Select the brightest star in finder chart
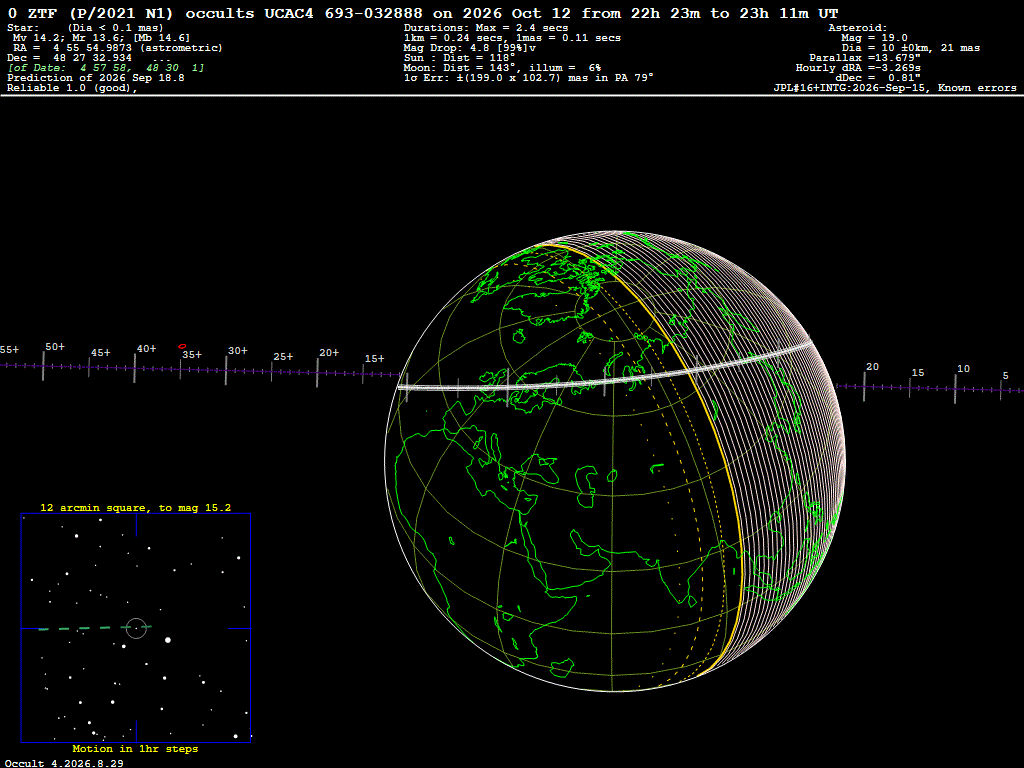The height and width of the screenshot is (768, 1024). tap(168, 640)
